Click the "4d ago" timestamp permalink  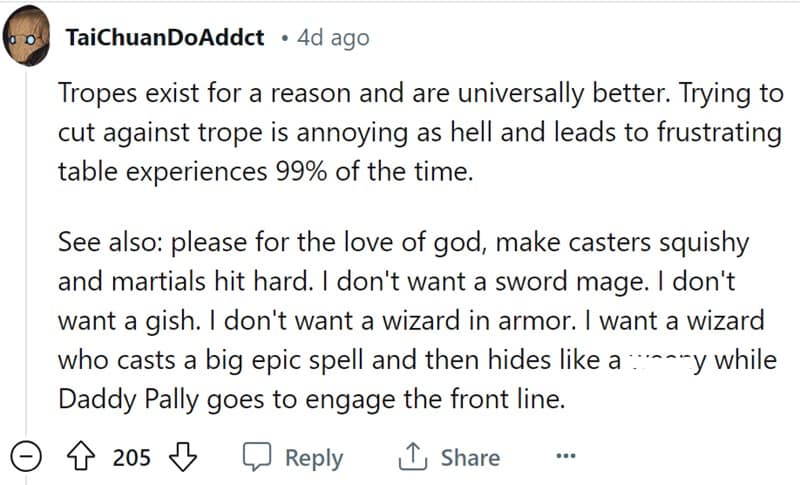[x=332, y=38]
